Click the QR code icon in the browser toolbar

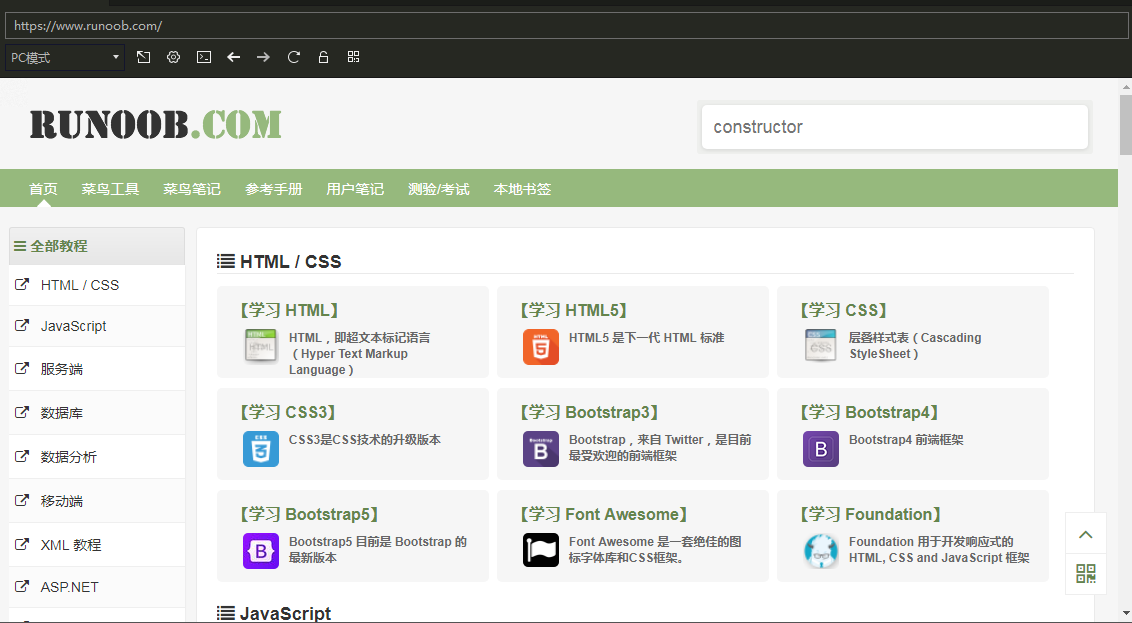tap(353, 57)
